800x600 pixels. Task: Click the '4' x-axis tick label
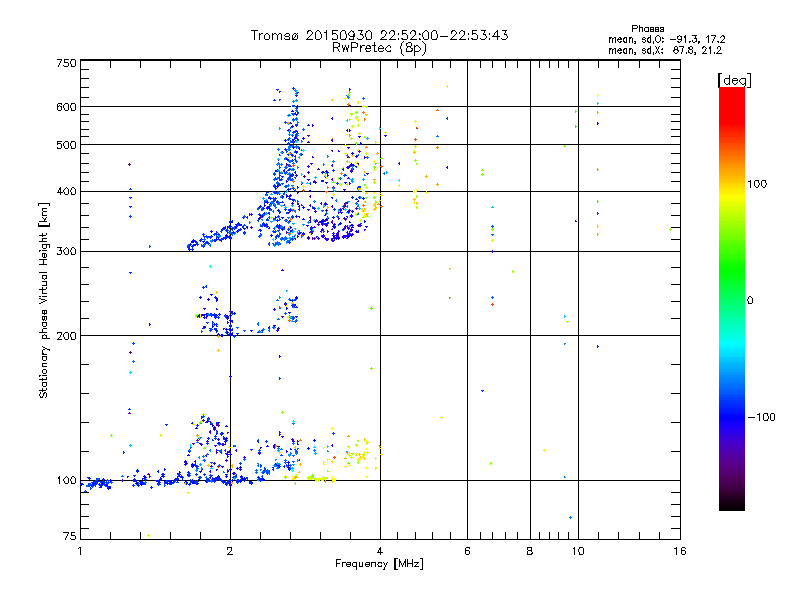pos(380,551)
